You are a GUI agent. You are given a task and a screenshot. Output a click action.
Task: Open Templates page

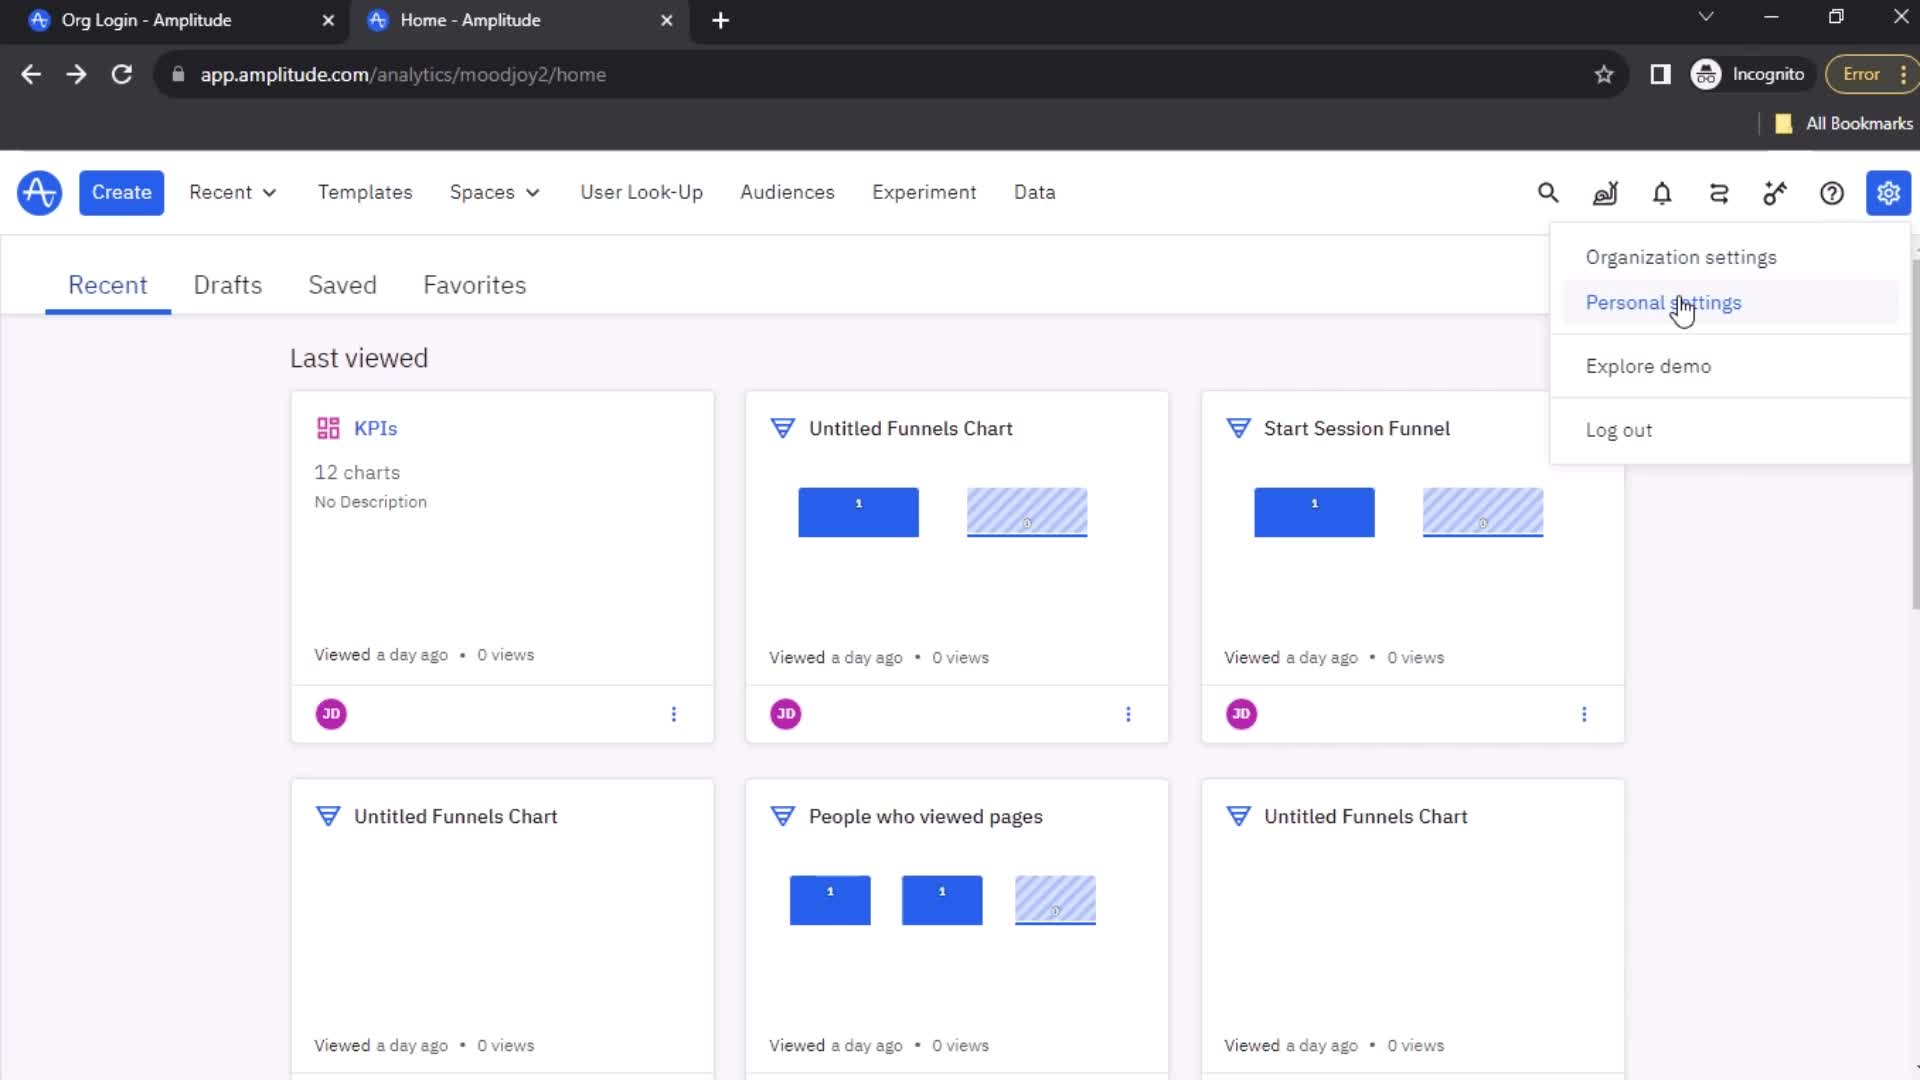click(x=365, y=193)
